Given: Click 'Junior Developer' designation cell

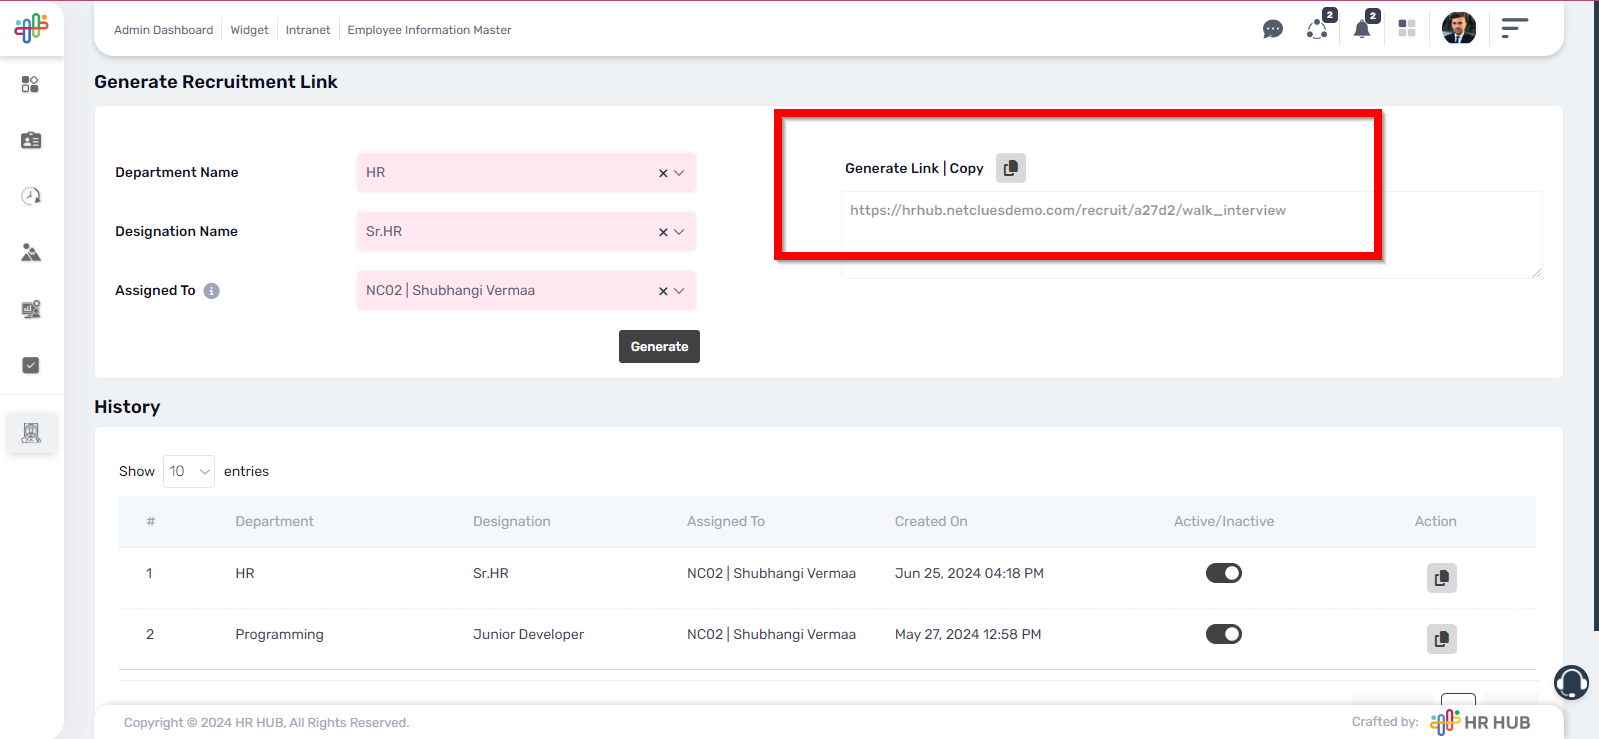Looking at the screenshot, I should click(528, 634).
